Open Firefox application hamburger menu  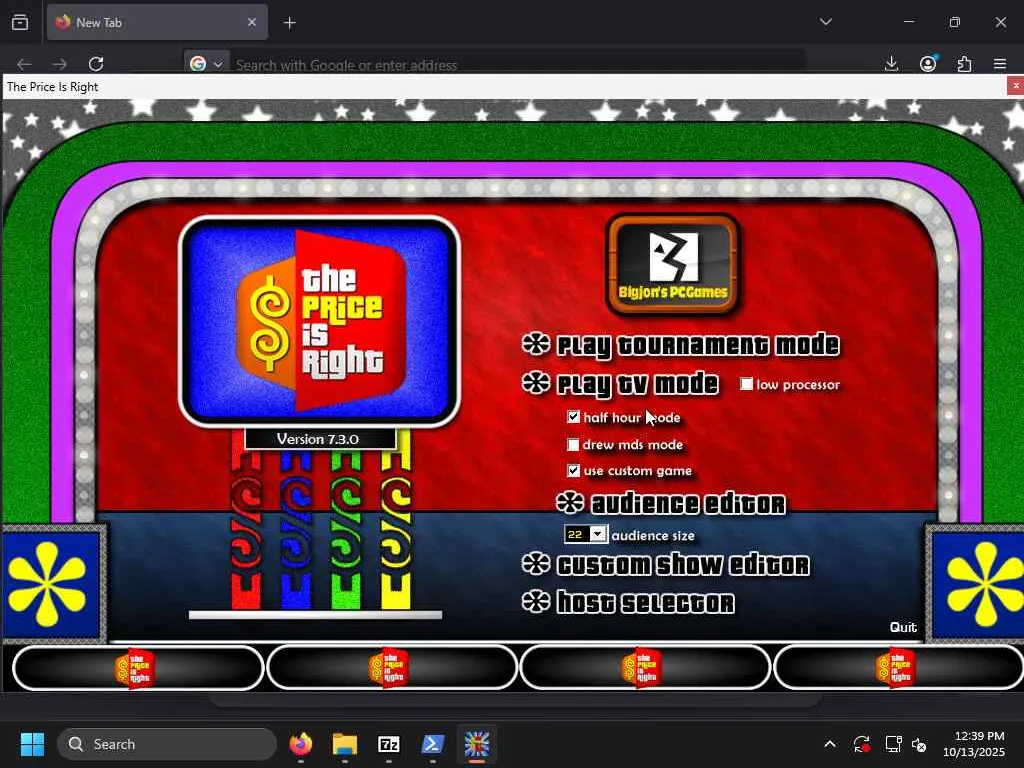click(1000, 64)
